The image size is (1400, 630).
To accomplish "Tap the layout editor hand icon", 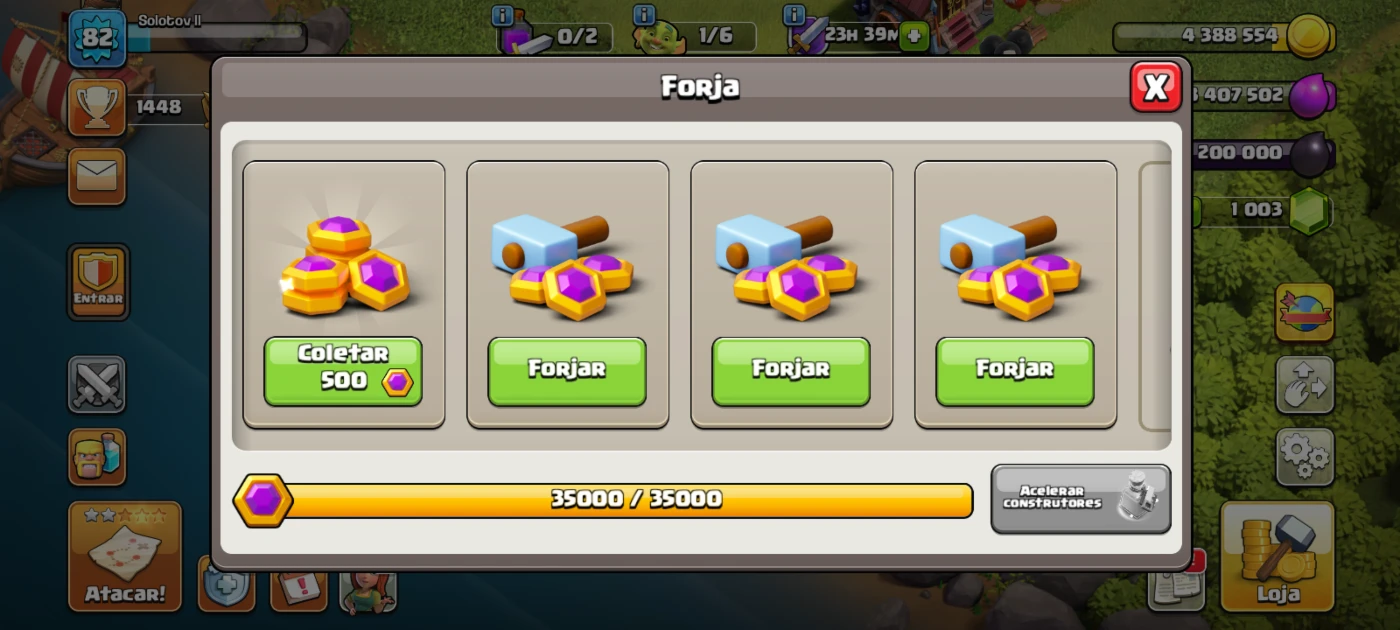I will pyautogui.click(x=1305, y=385).
